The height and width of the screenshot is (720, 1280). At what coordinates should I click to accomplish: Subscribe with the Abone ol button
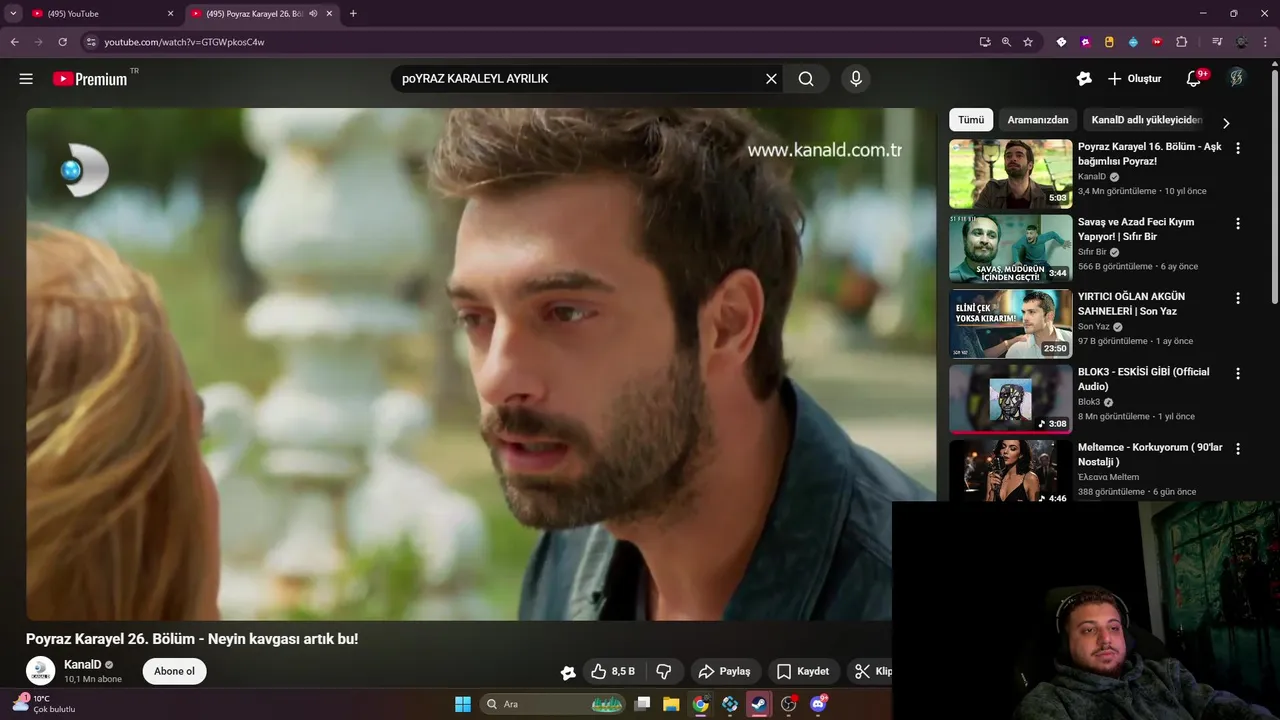[x=174, y=671]
